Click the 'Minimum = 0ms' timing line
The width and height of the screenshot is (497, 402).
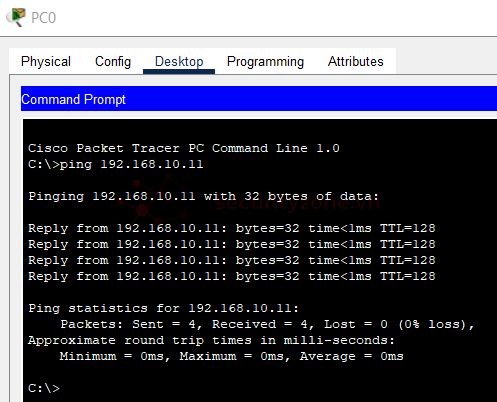[232, 356]
